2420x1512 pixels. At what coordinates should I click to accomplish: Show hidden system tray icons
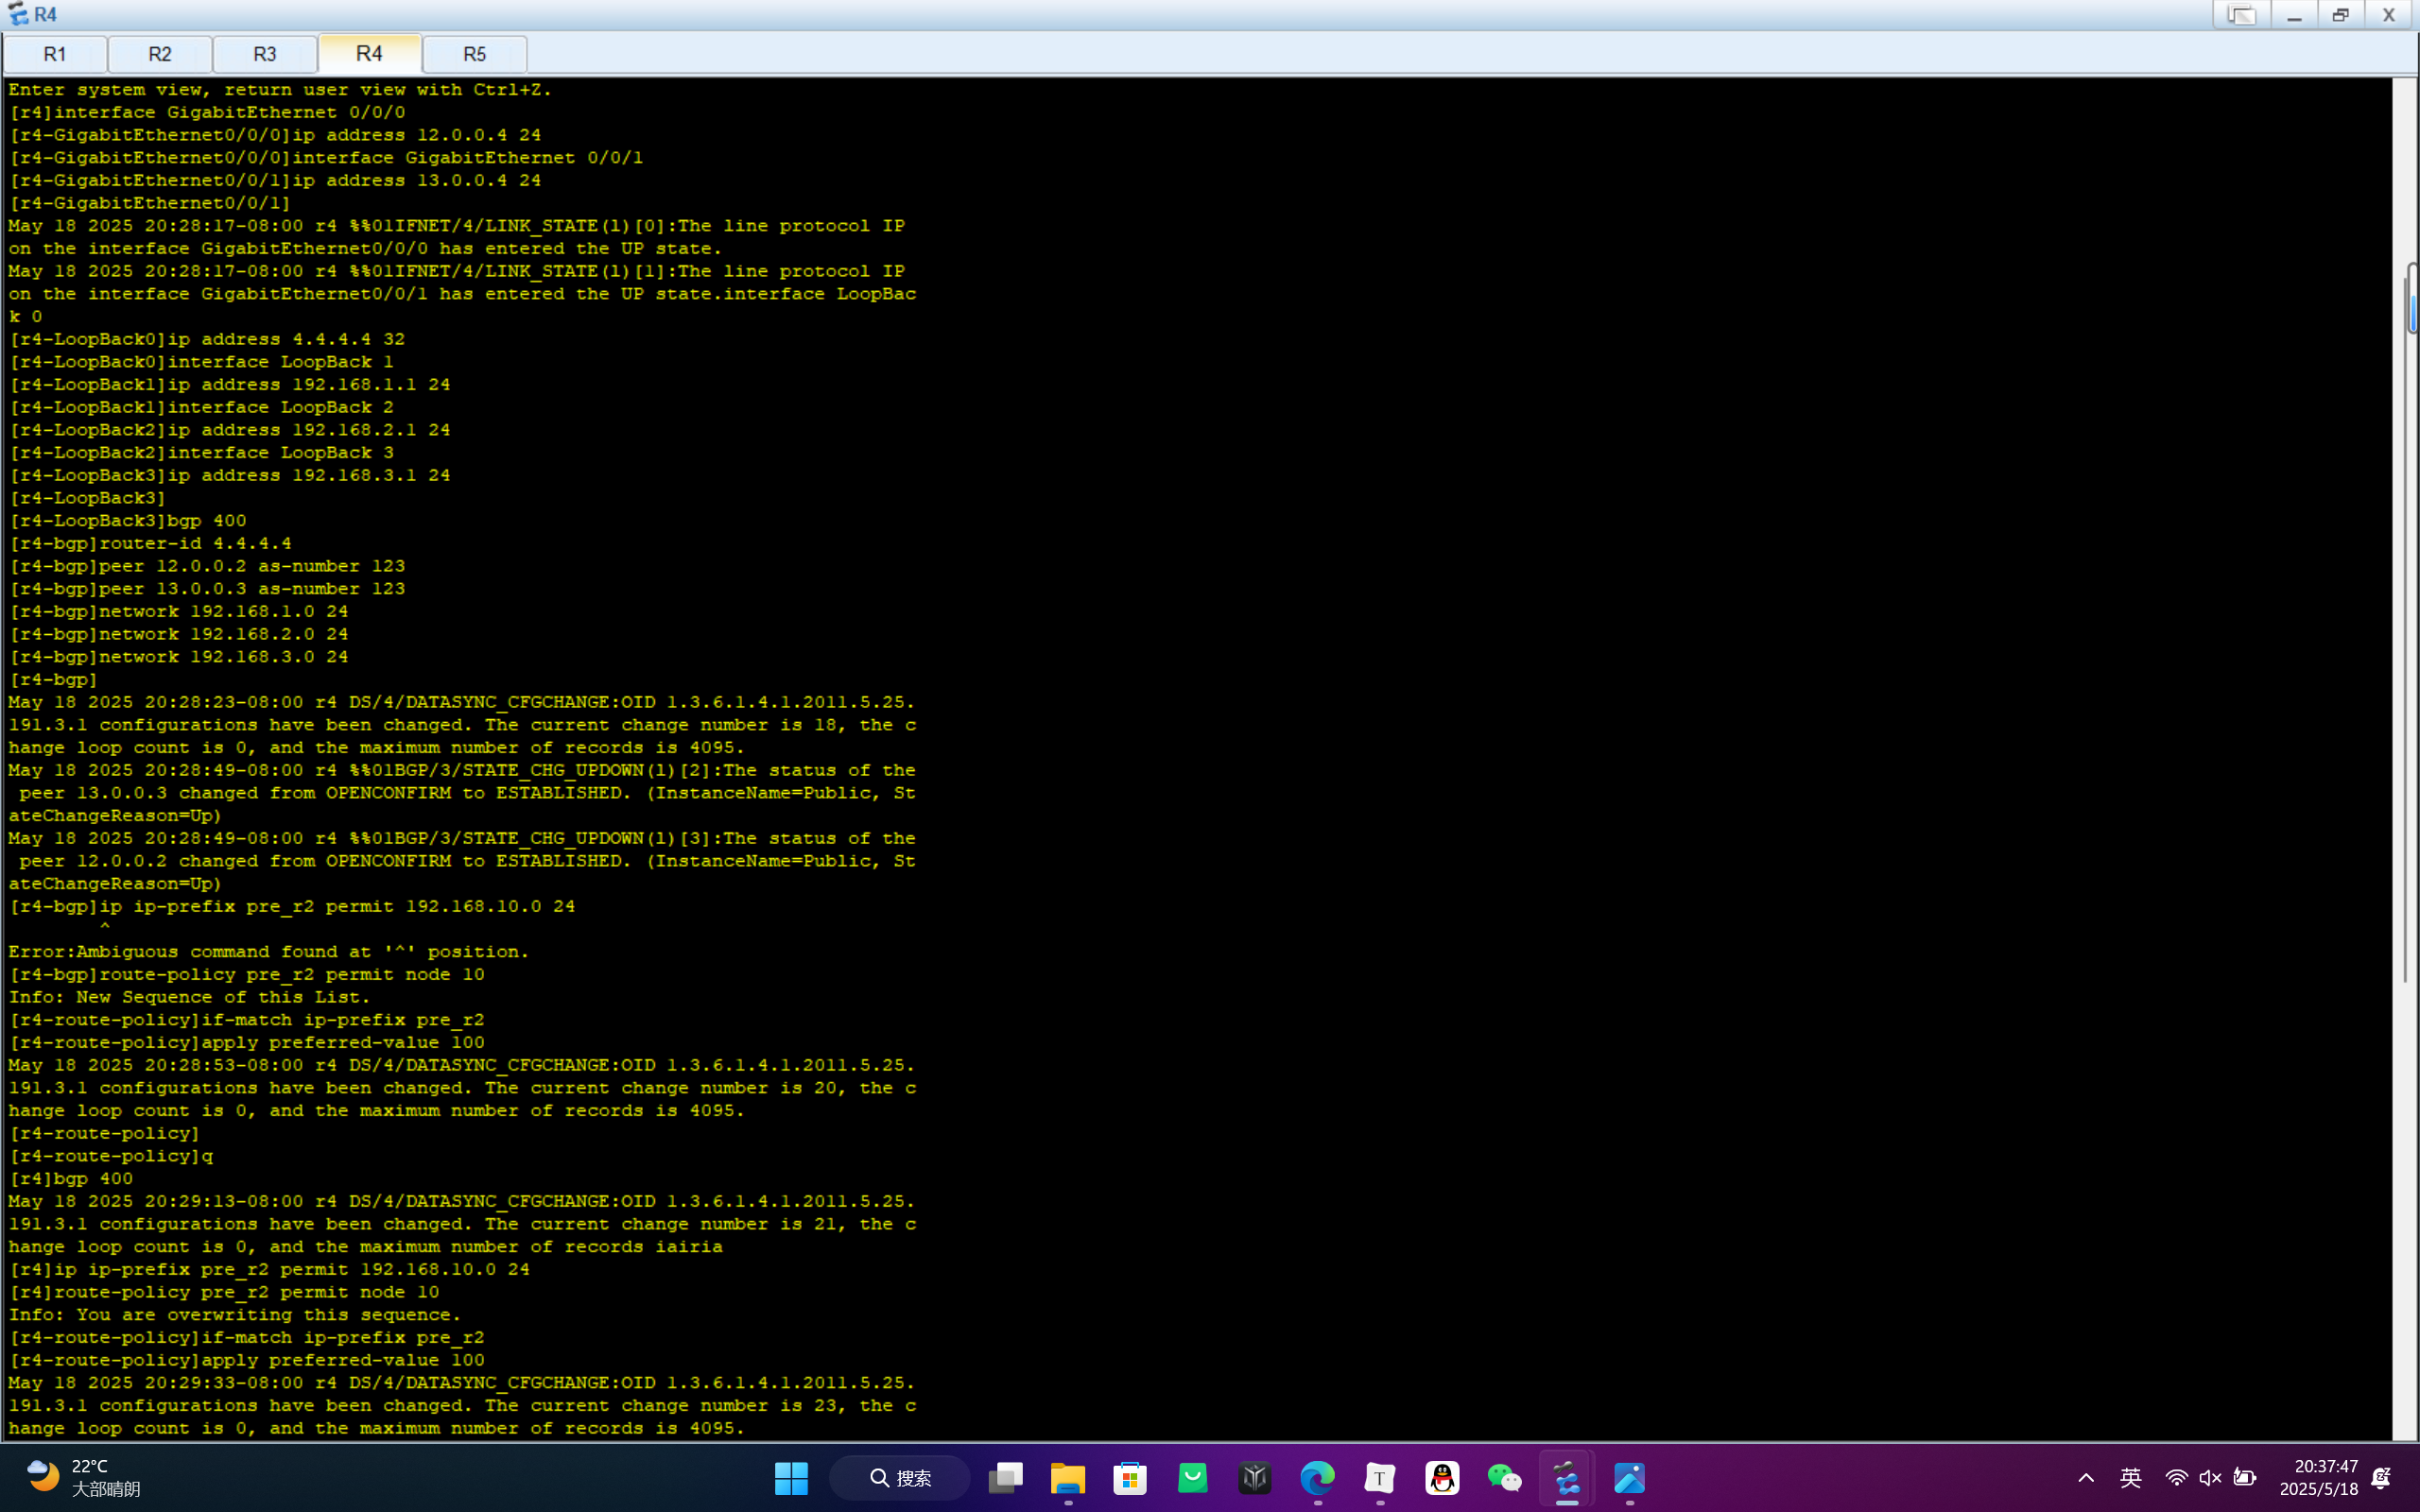click(x=2086, y=1478)
